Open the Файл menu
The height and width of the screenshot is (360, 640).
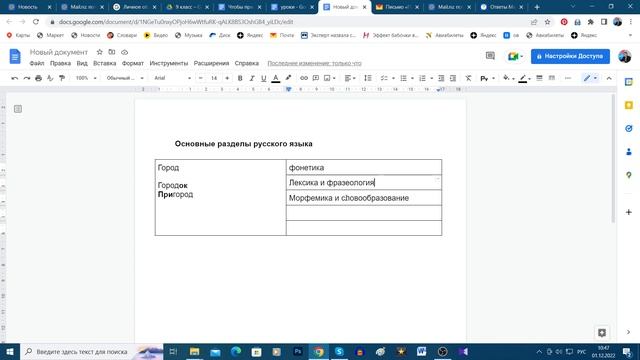pos(37,63)
